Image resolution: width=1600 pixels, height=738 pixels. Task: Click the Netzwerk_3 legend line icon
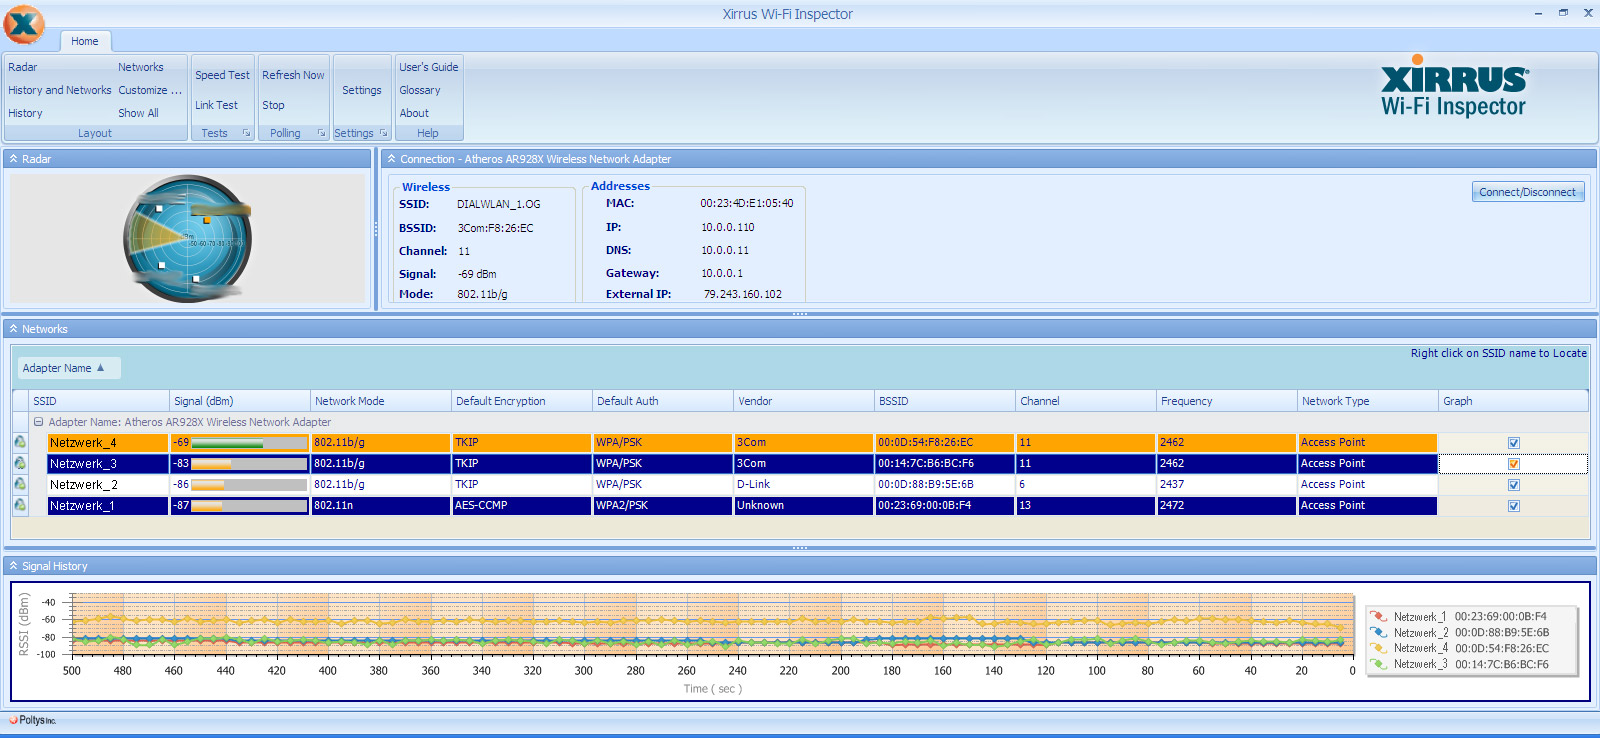pos(1379,664)
